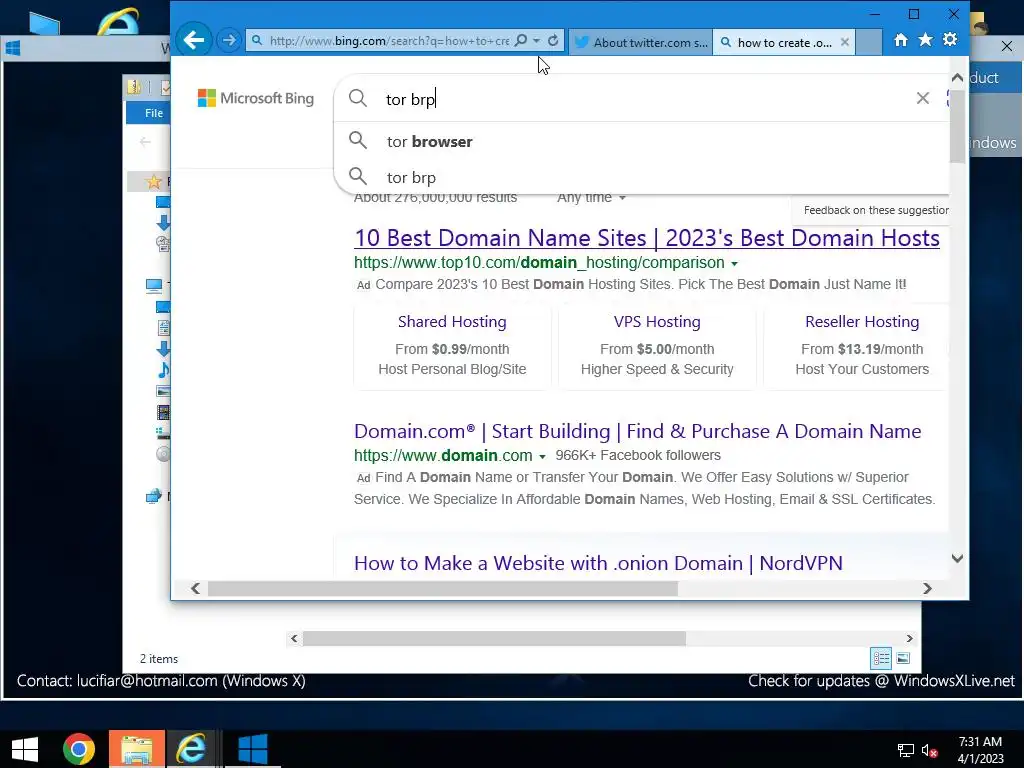Click the IE vertical scrollbar down arrow

coord(957,558)
